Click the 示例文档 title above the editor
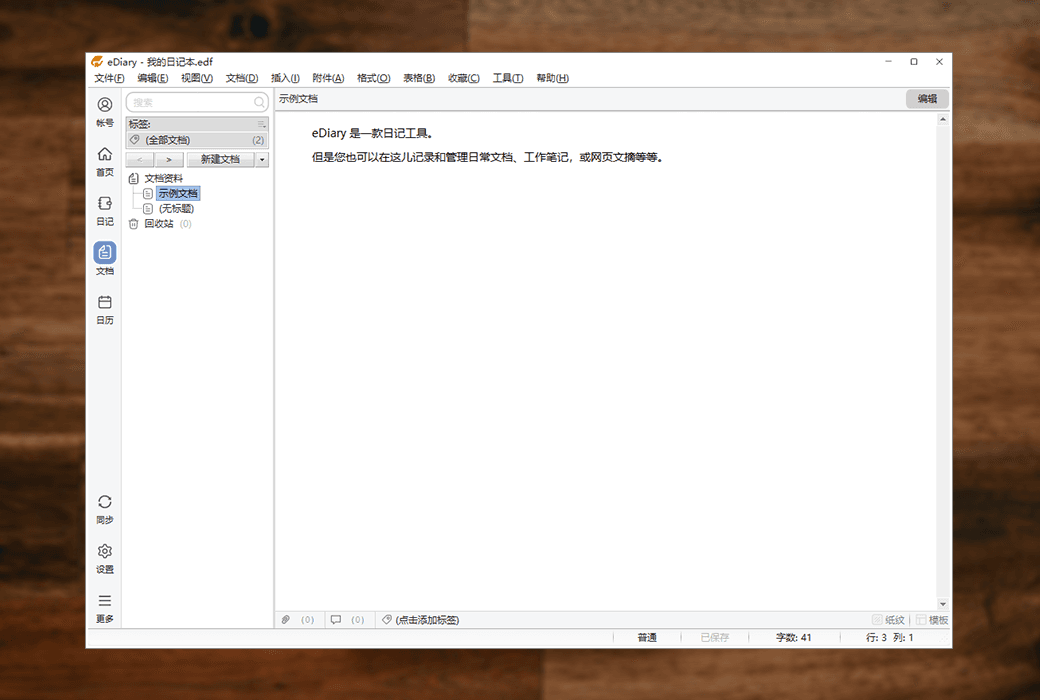 tap(298, 99)
